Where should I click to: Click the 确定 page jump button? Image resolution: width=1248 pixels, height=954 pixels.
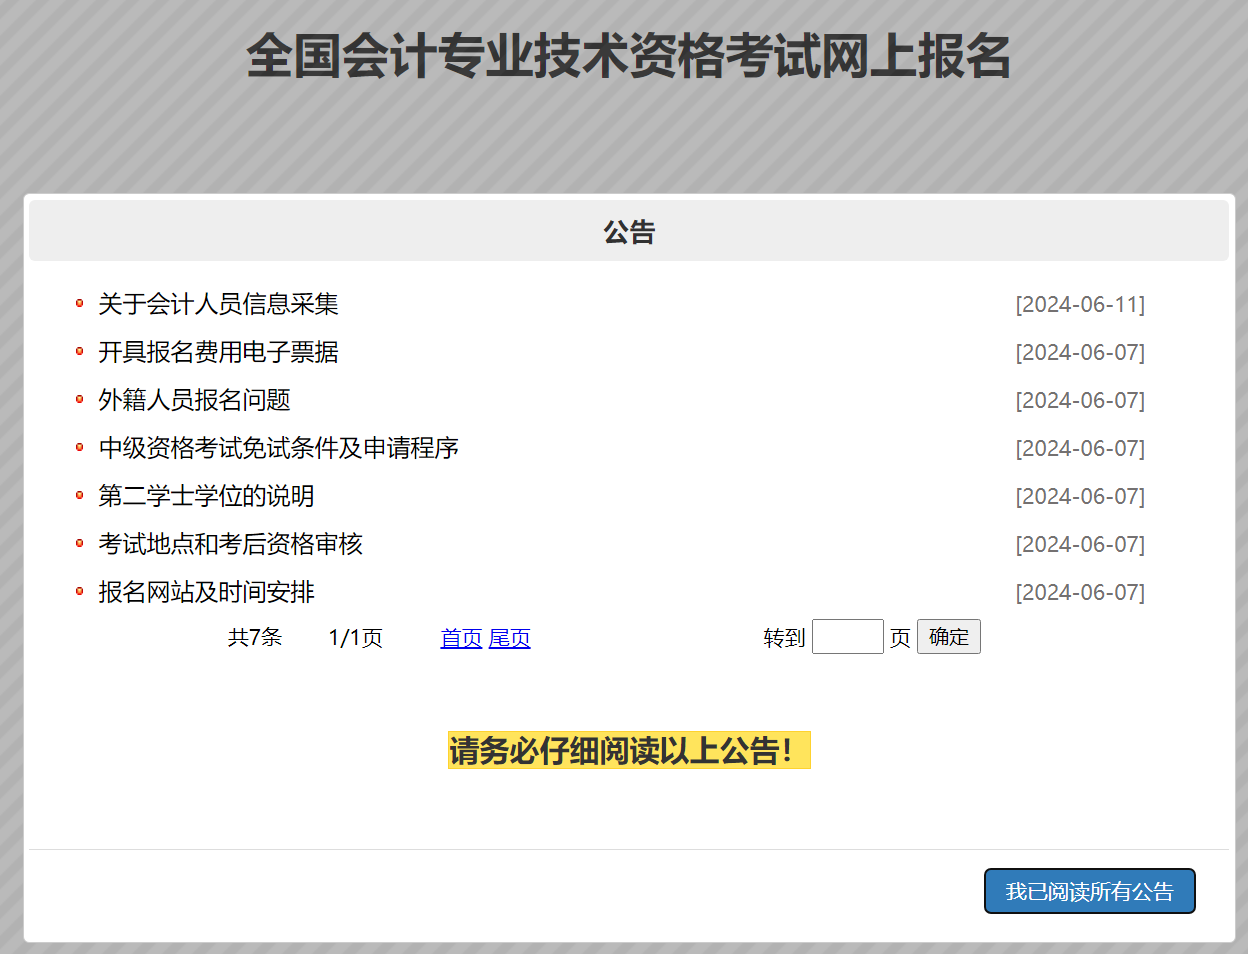[x=947, y=636]
